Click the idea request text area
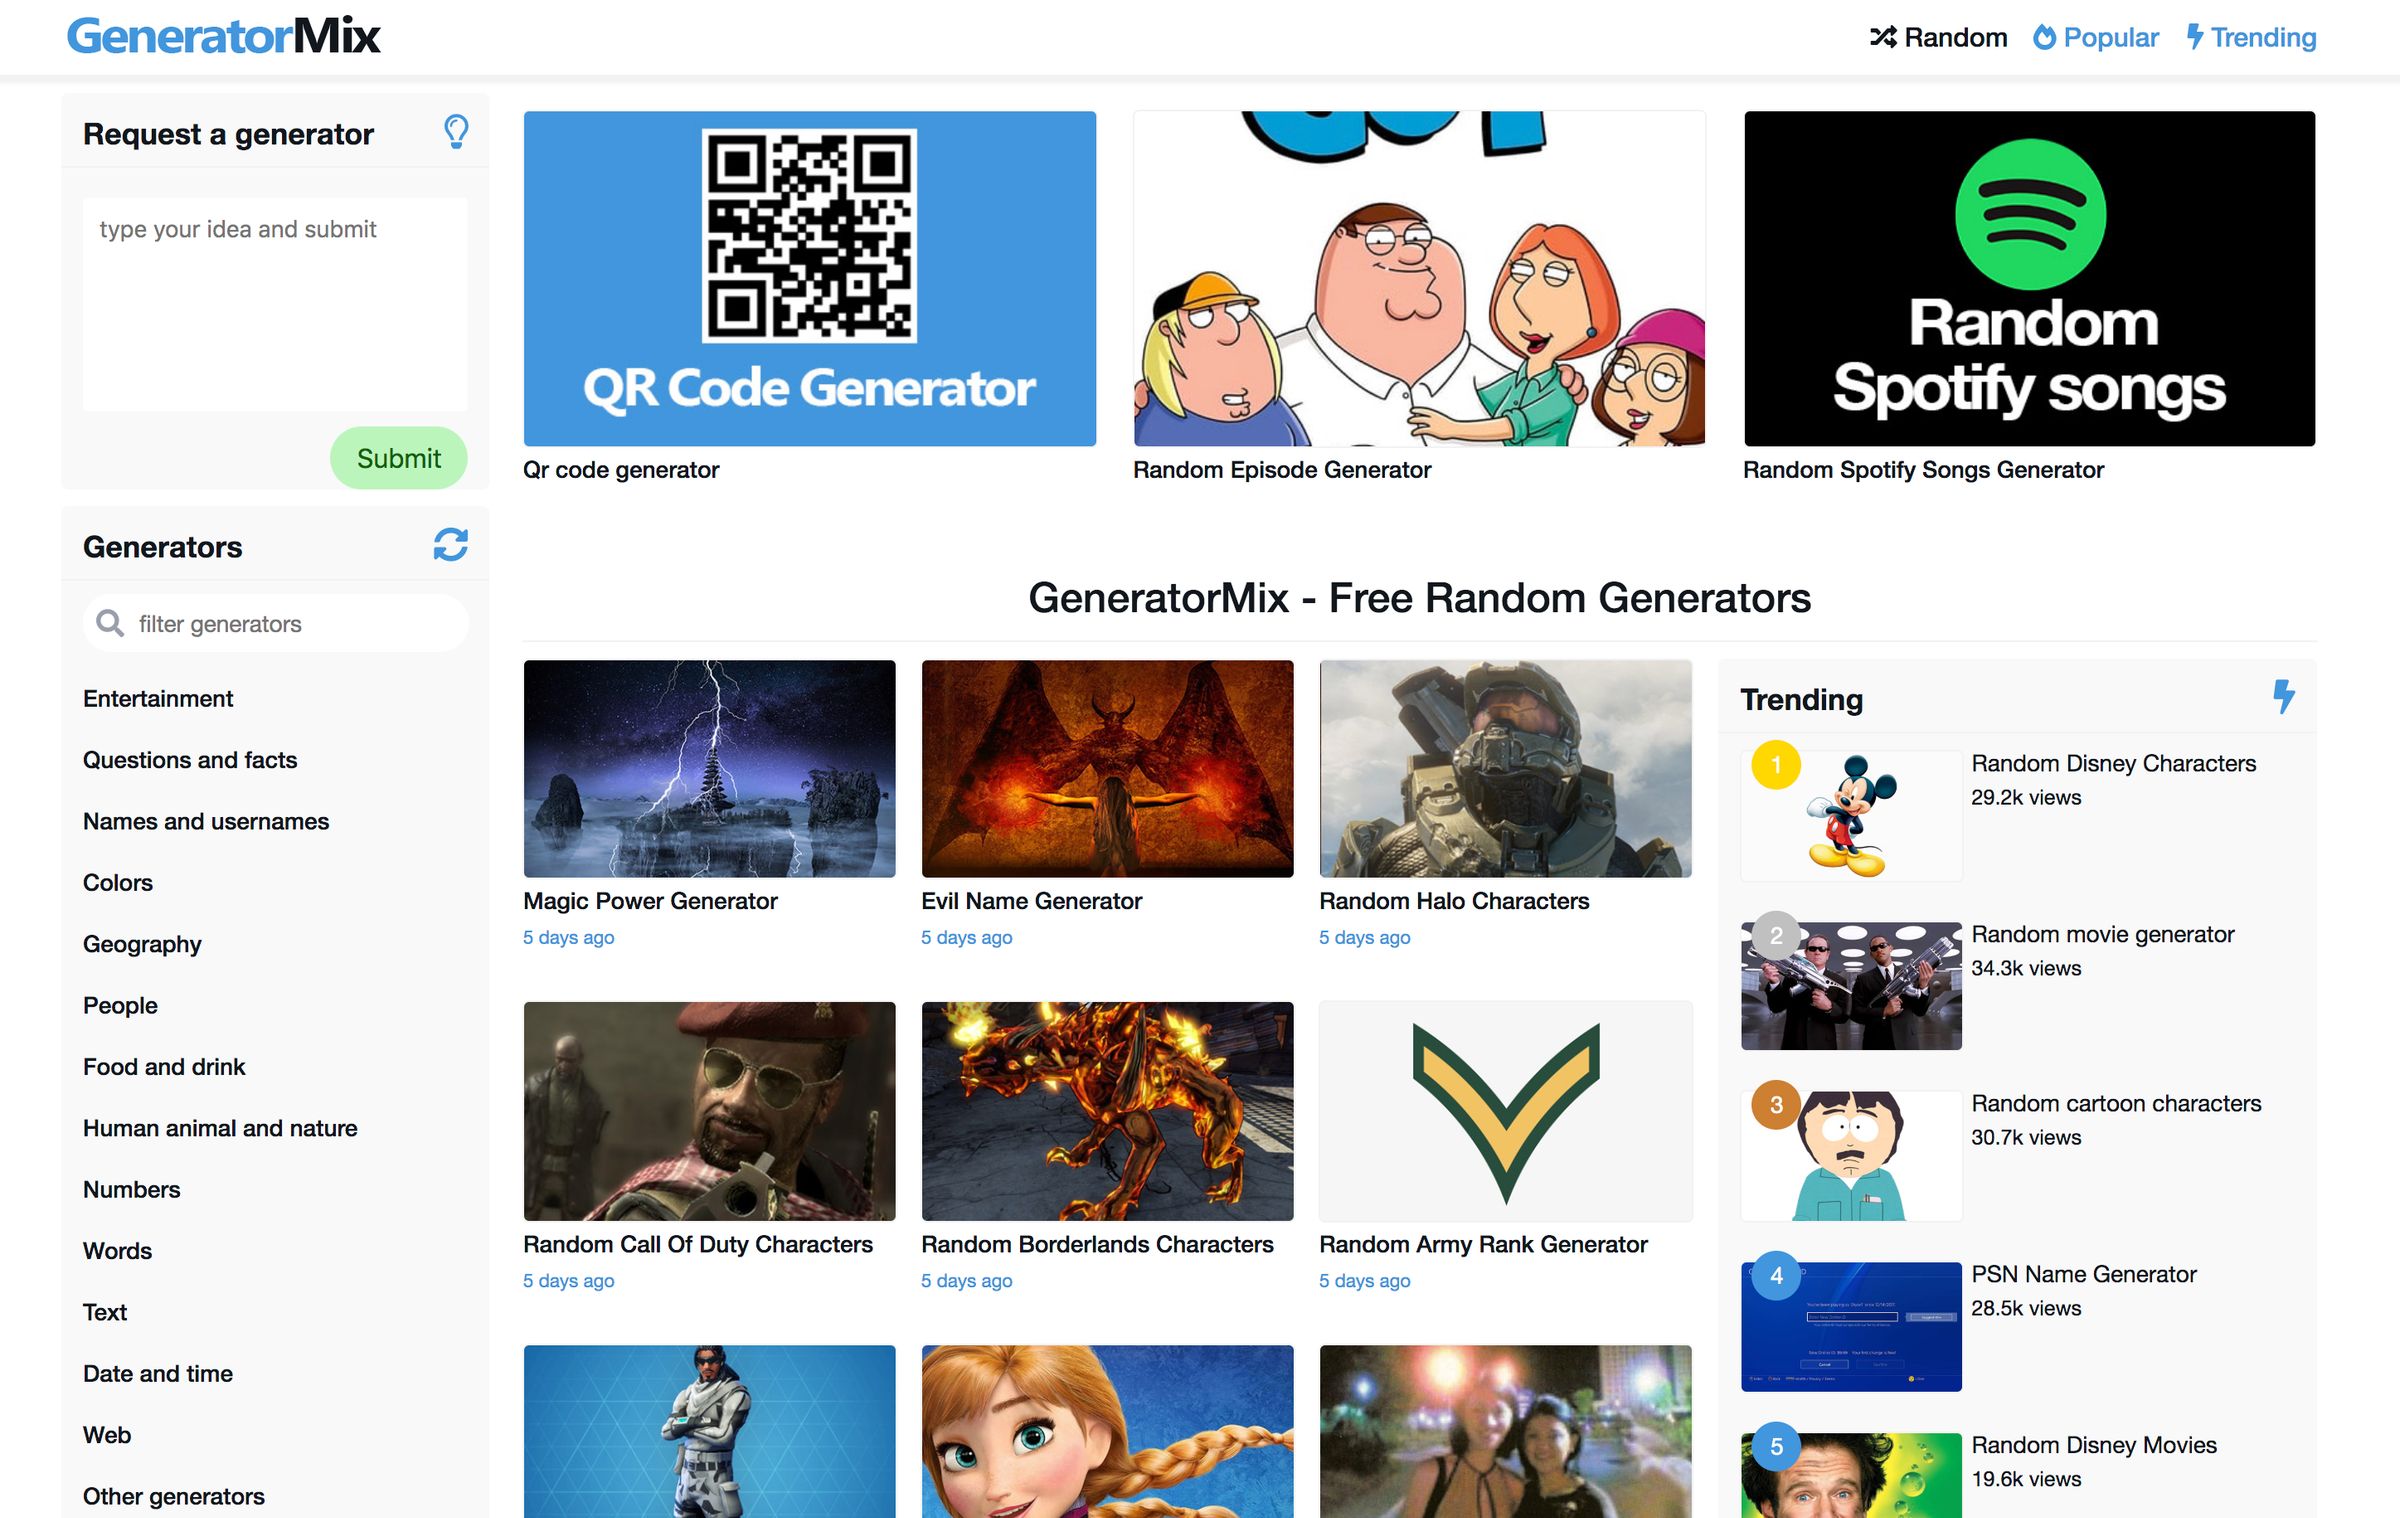The image size is (2400, 1518). pos(275,303)
